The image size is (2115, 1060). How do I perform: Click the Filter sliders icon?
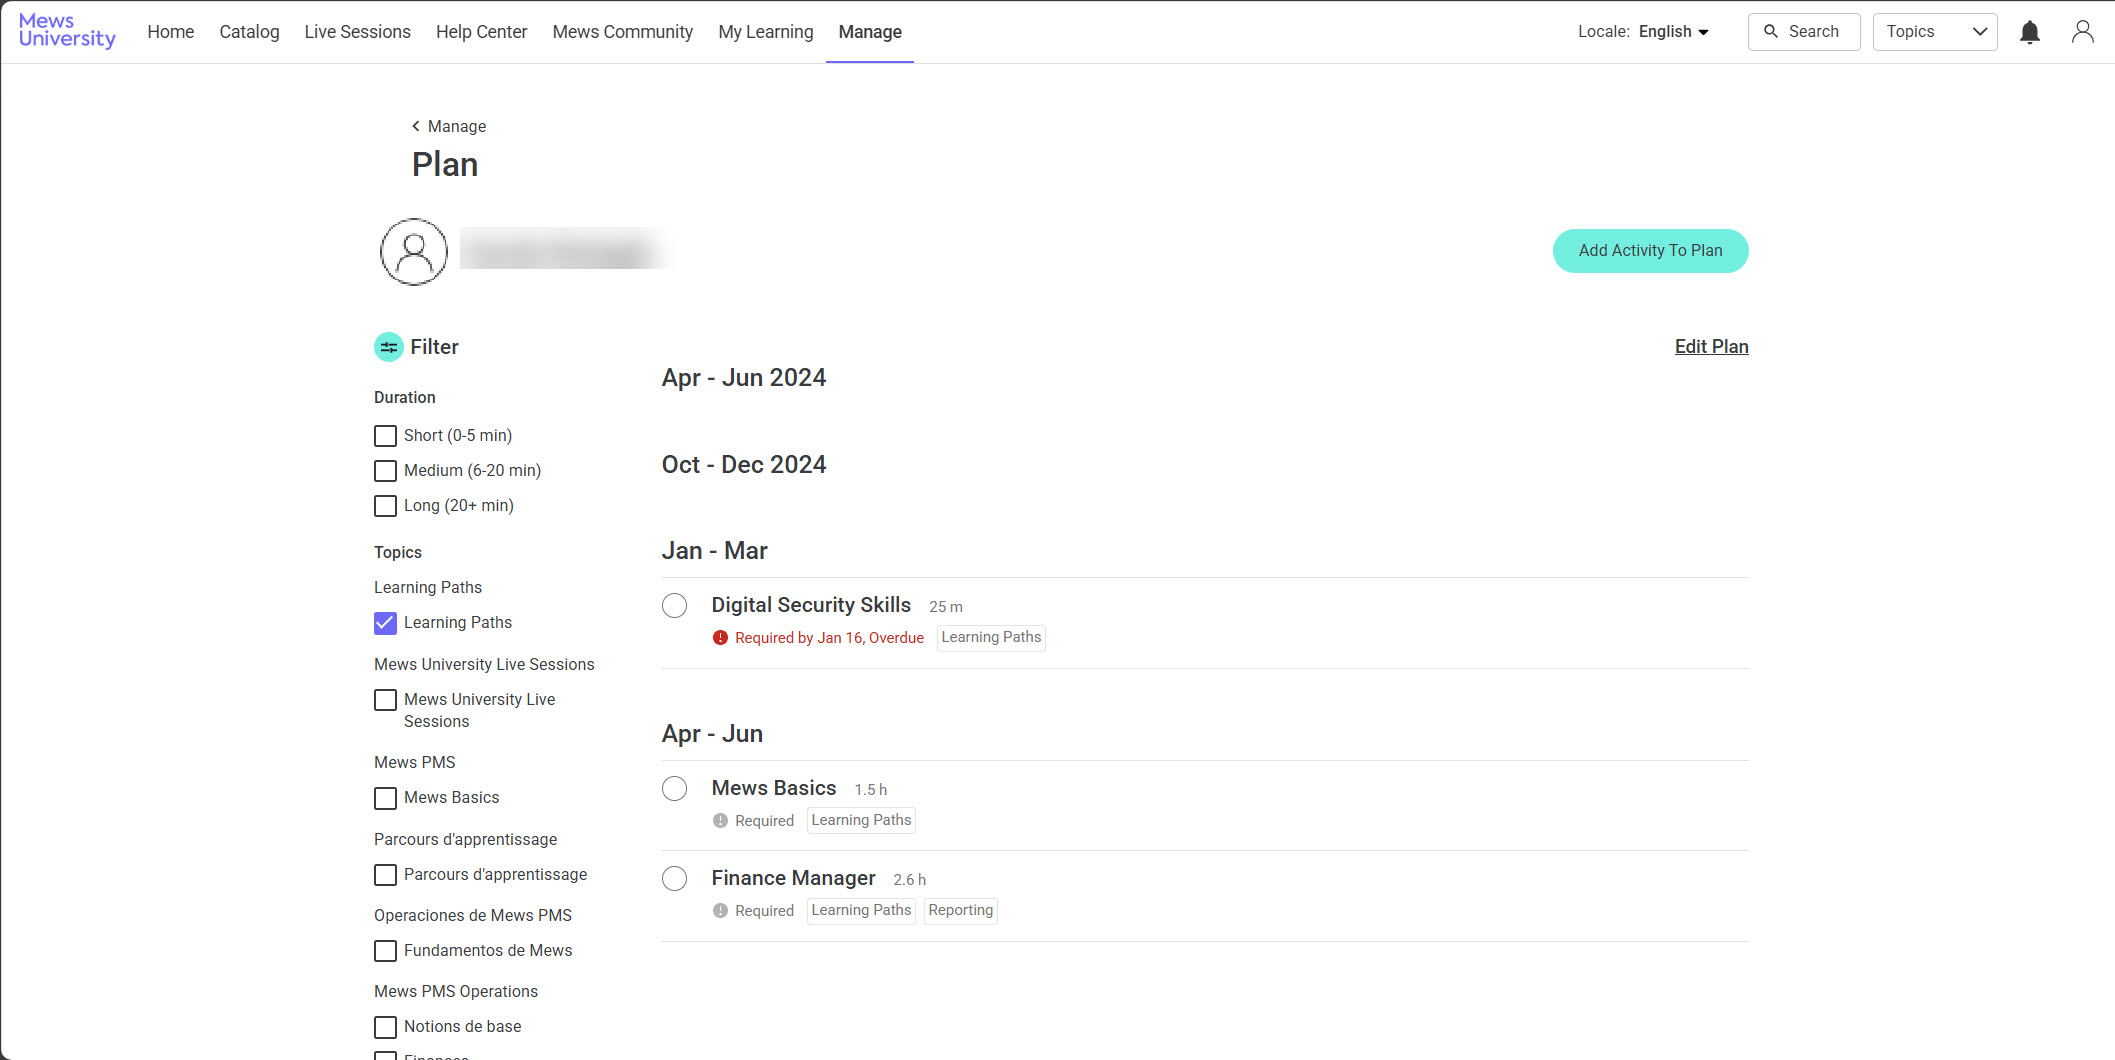(389, 347)
